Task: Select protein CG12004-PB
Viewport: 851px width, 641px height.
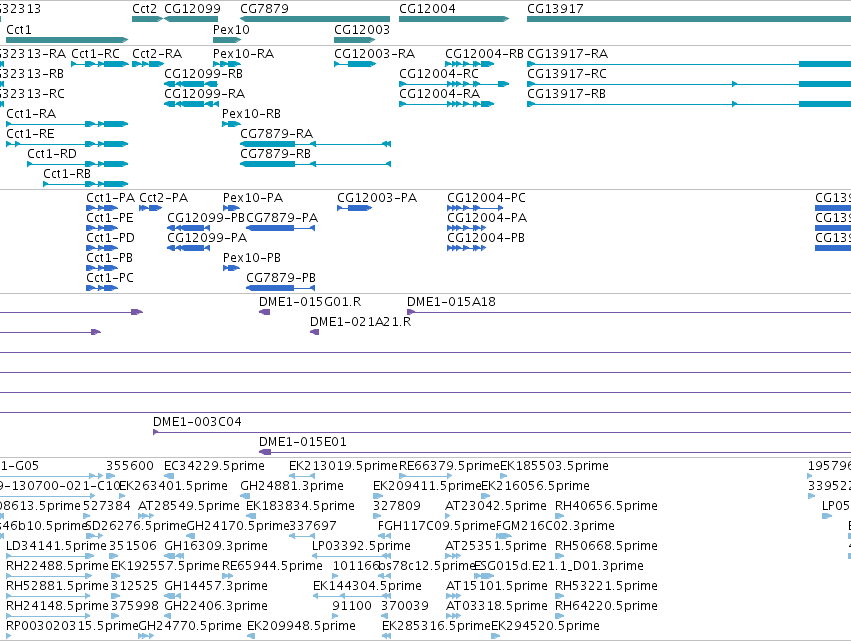Action: tap(486, 238)
